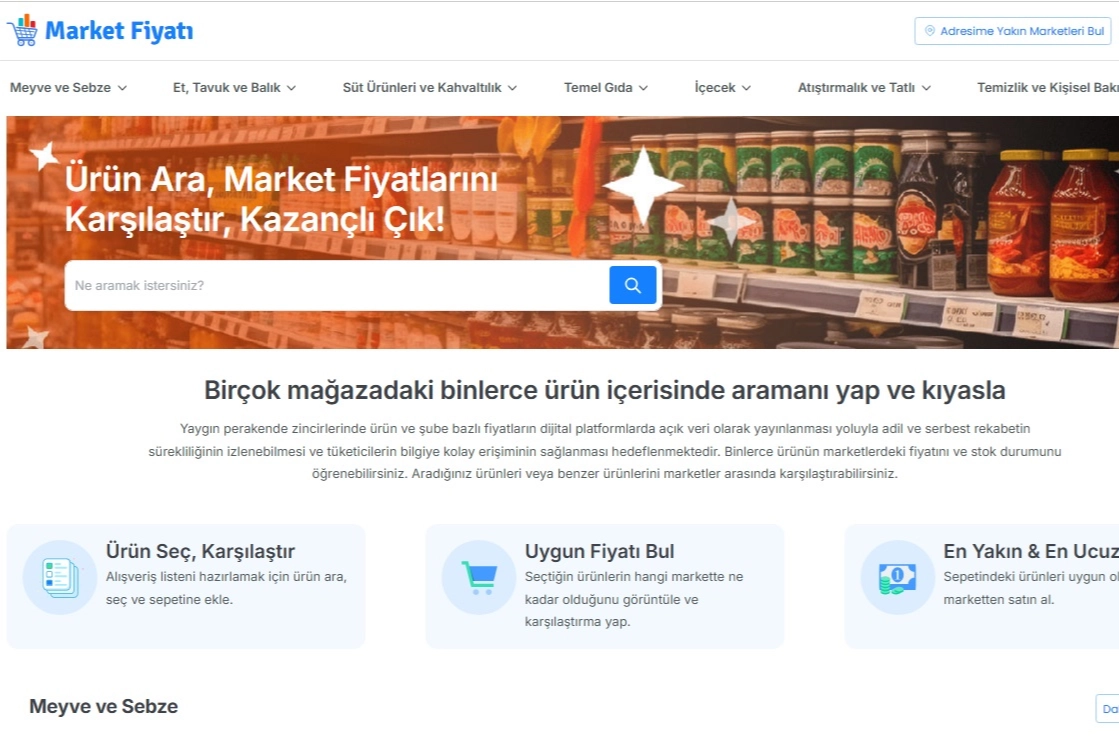This screenshot has width=1119, height=746.
Task: Open the Temel Gıda category menu
Action: [605, 88]
